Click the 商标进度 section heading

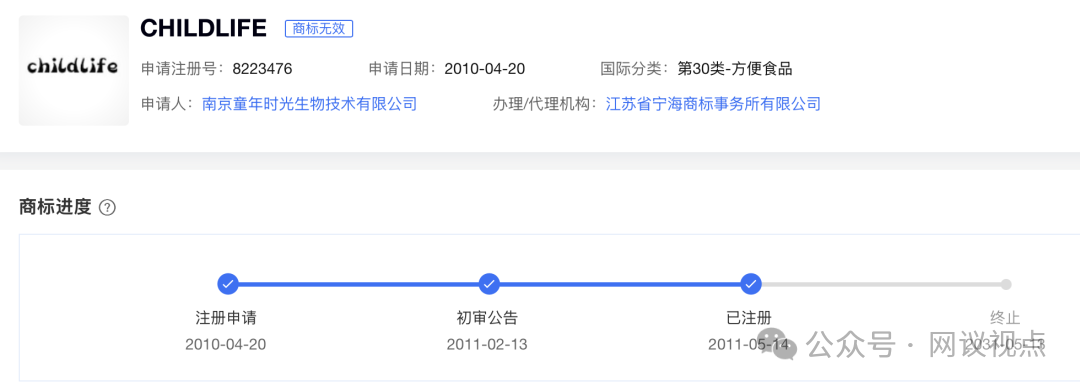pos(55,207)
